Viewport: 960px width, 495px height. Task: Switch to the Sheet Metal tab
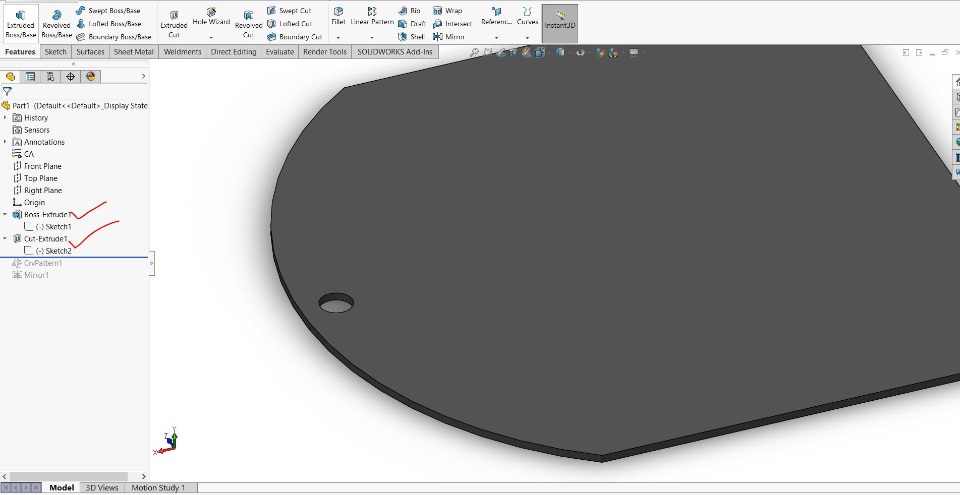[133, 52]
